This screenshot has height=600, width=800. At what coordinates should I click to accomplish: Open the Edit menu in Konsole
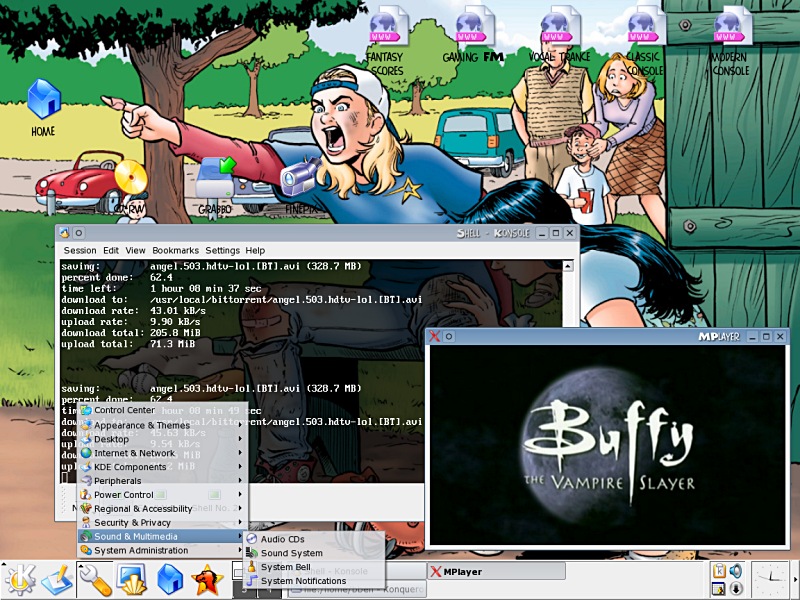click(x=111, y=251)
